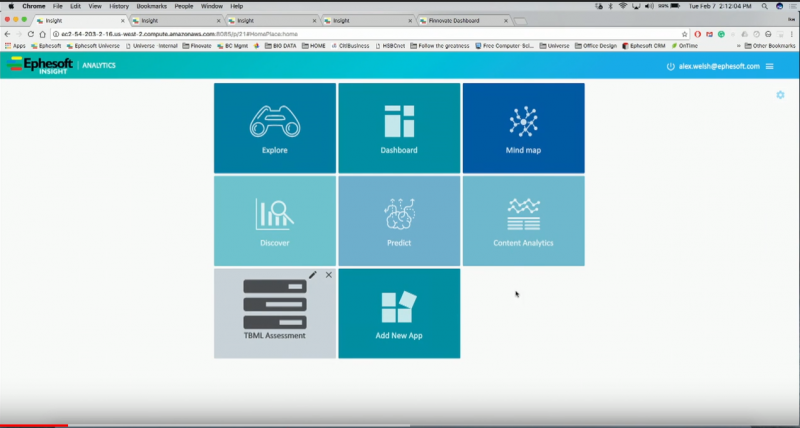Click the Gmail extension icon
Image resolution: width=800 pixels, height=428 pixels.
point(709,34)
